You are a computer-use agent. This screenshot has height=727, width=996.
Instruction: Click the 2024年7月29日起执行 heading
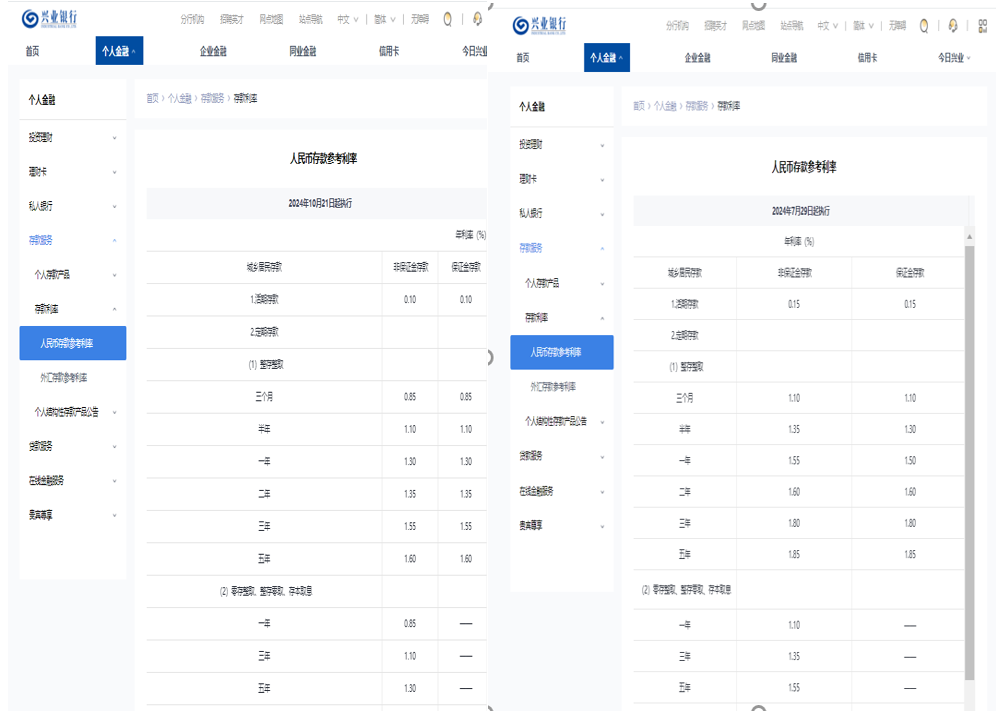(800, 211)
